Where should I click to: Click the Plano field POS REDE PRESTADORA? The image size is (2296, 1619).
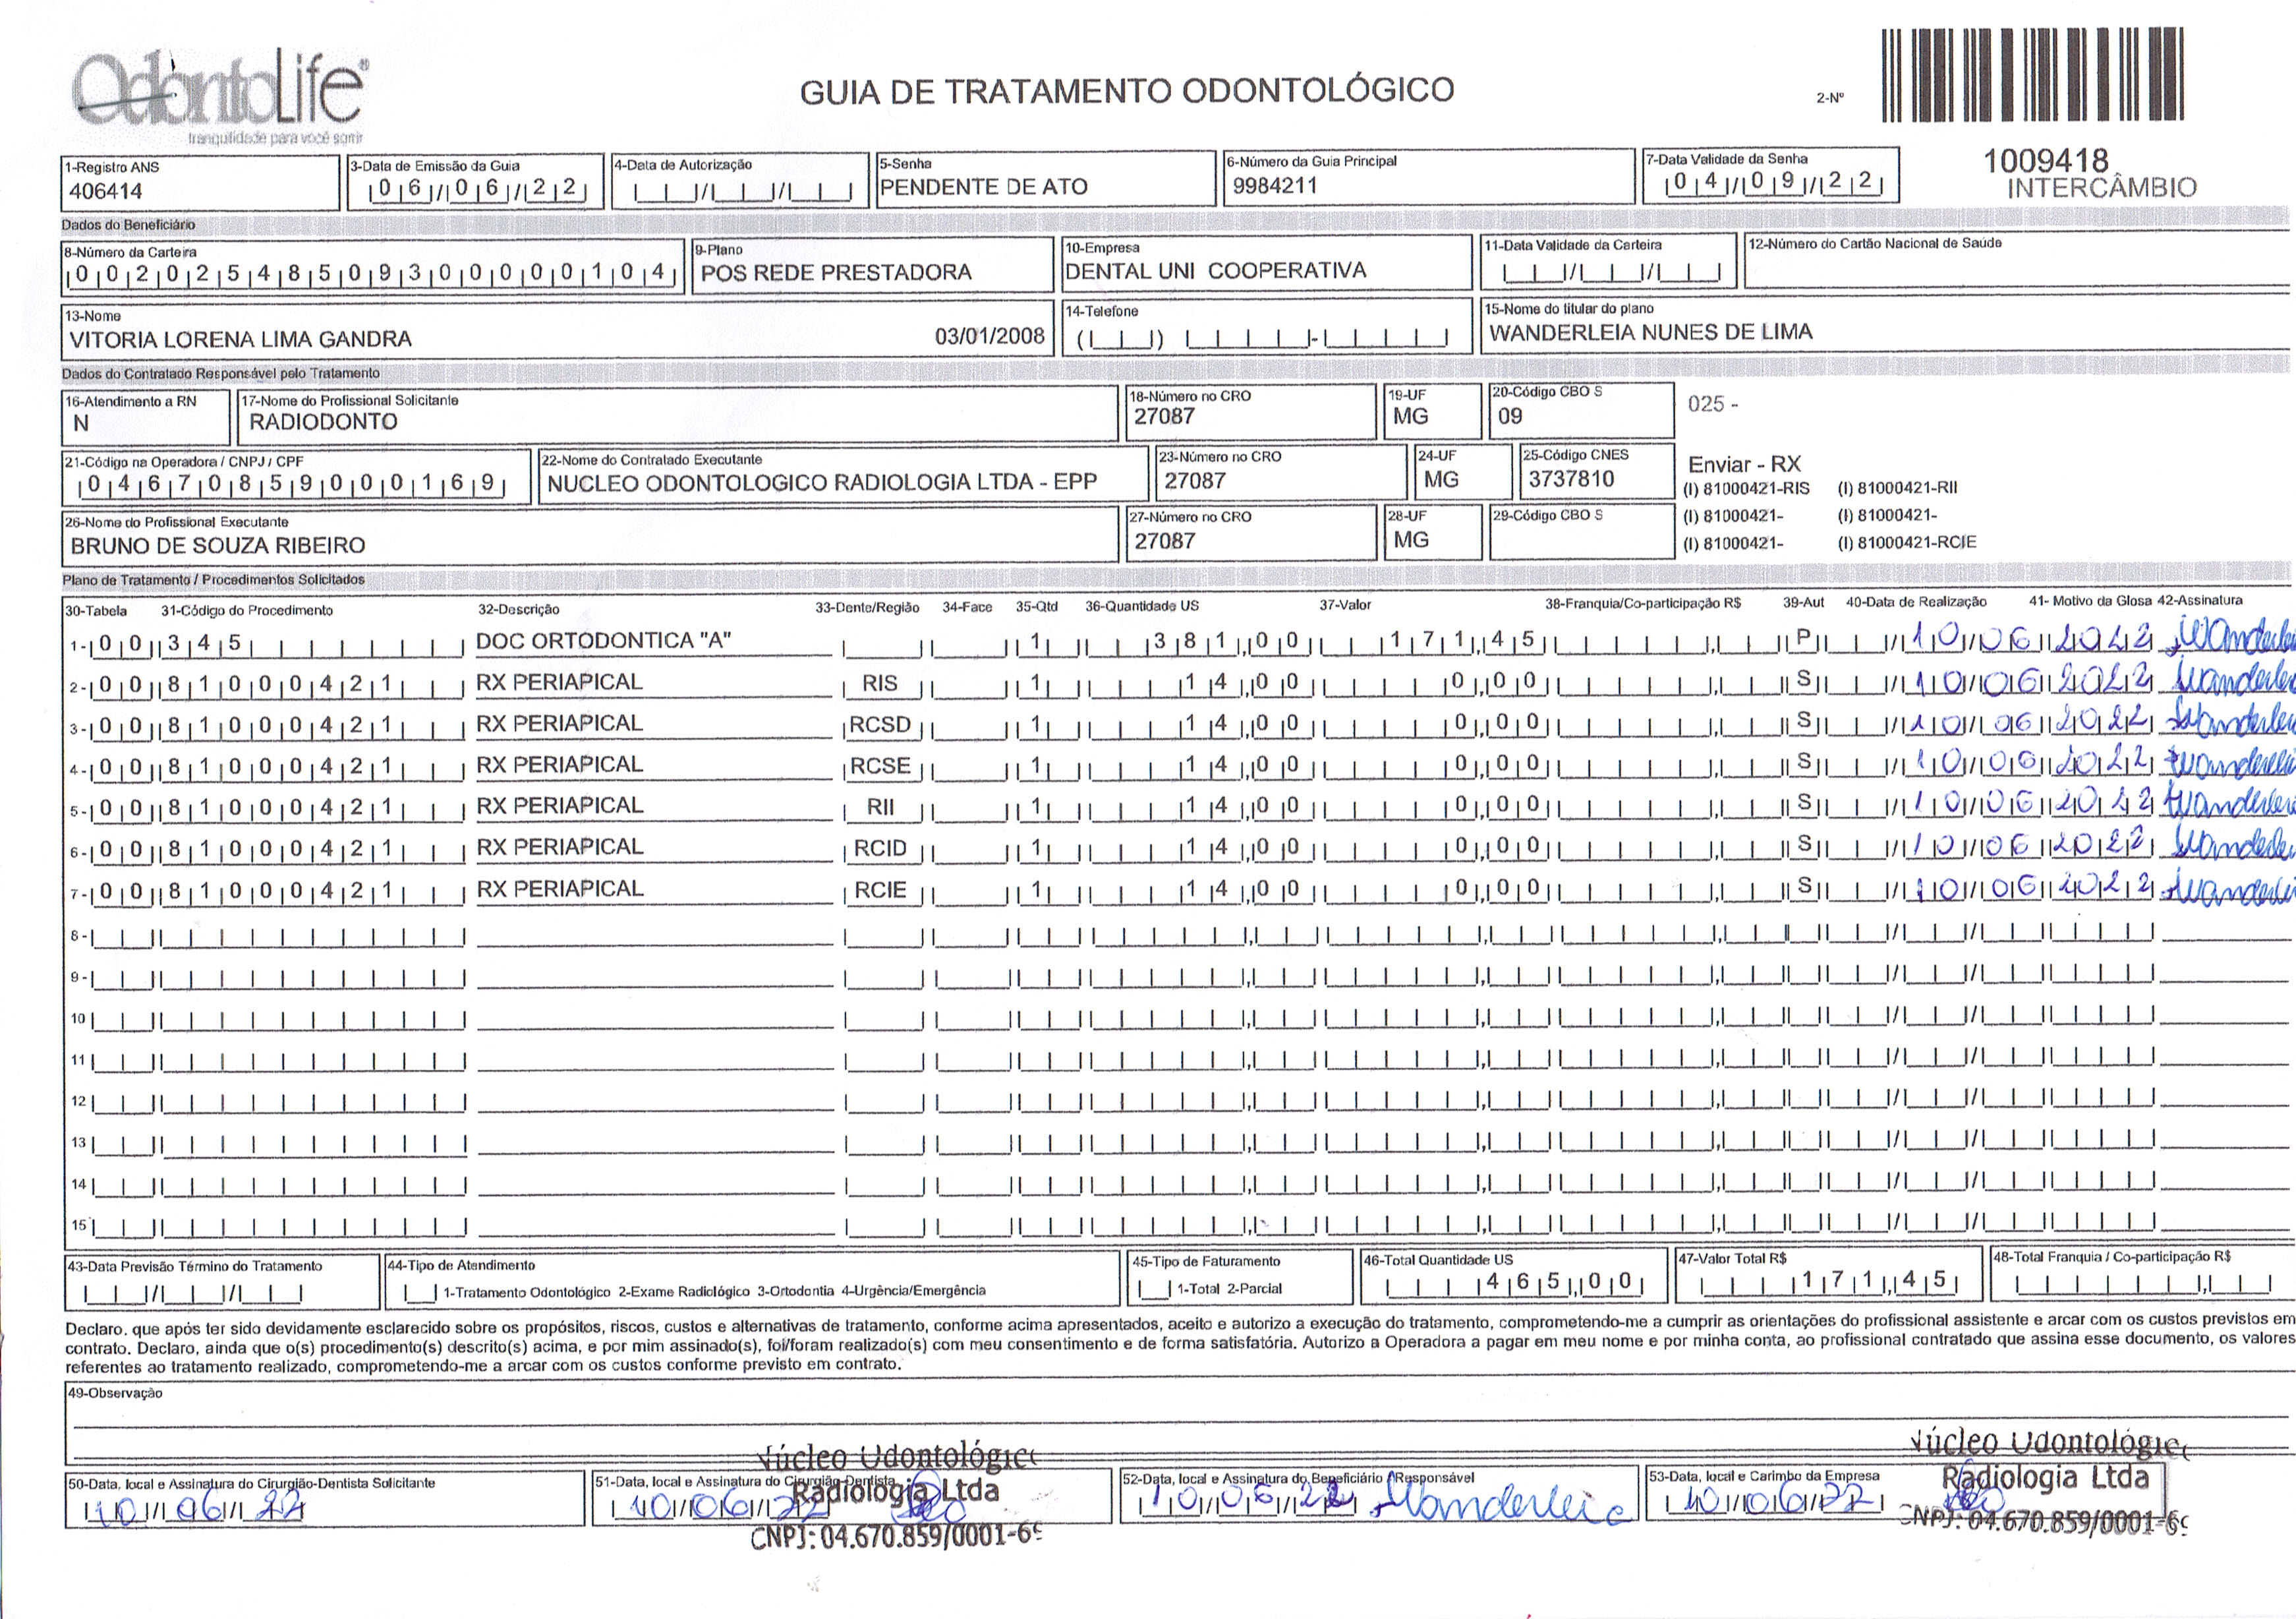click(x=836, y=272)
